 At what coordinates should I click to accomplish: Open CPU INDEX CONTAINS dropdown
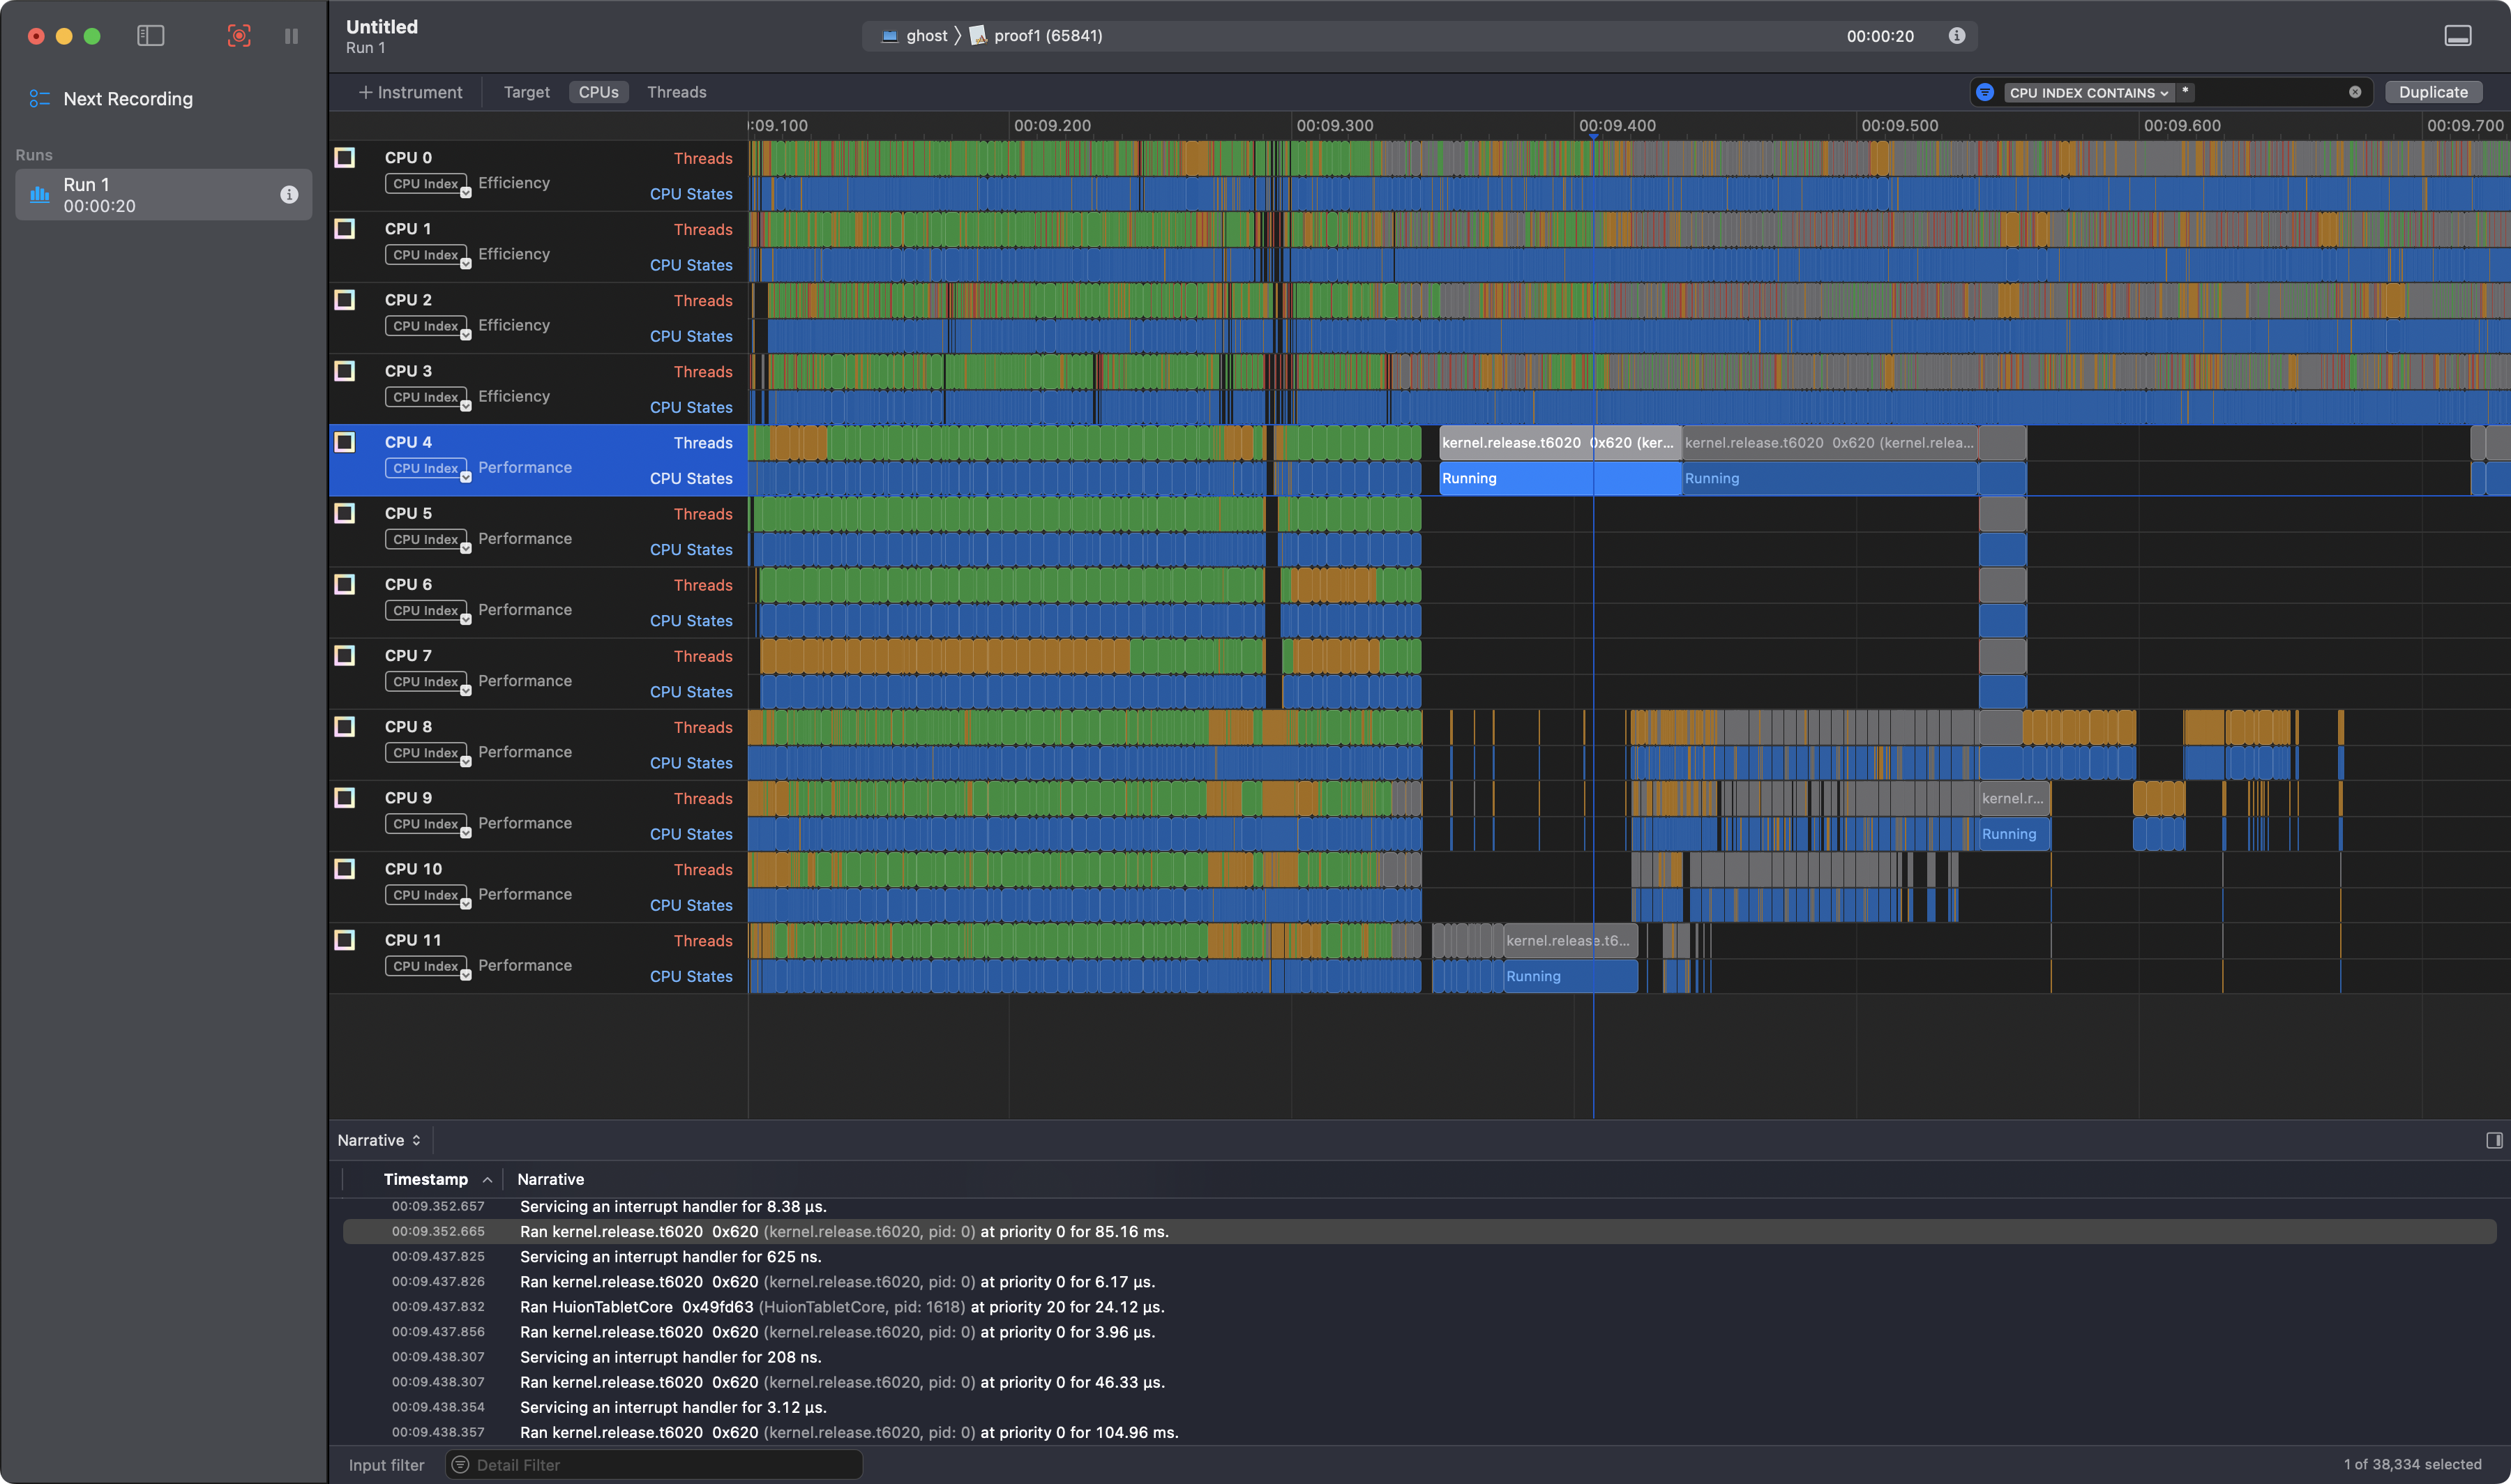pos(2089,92)
